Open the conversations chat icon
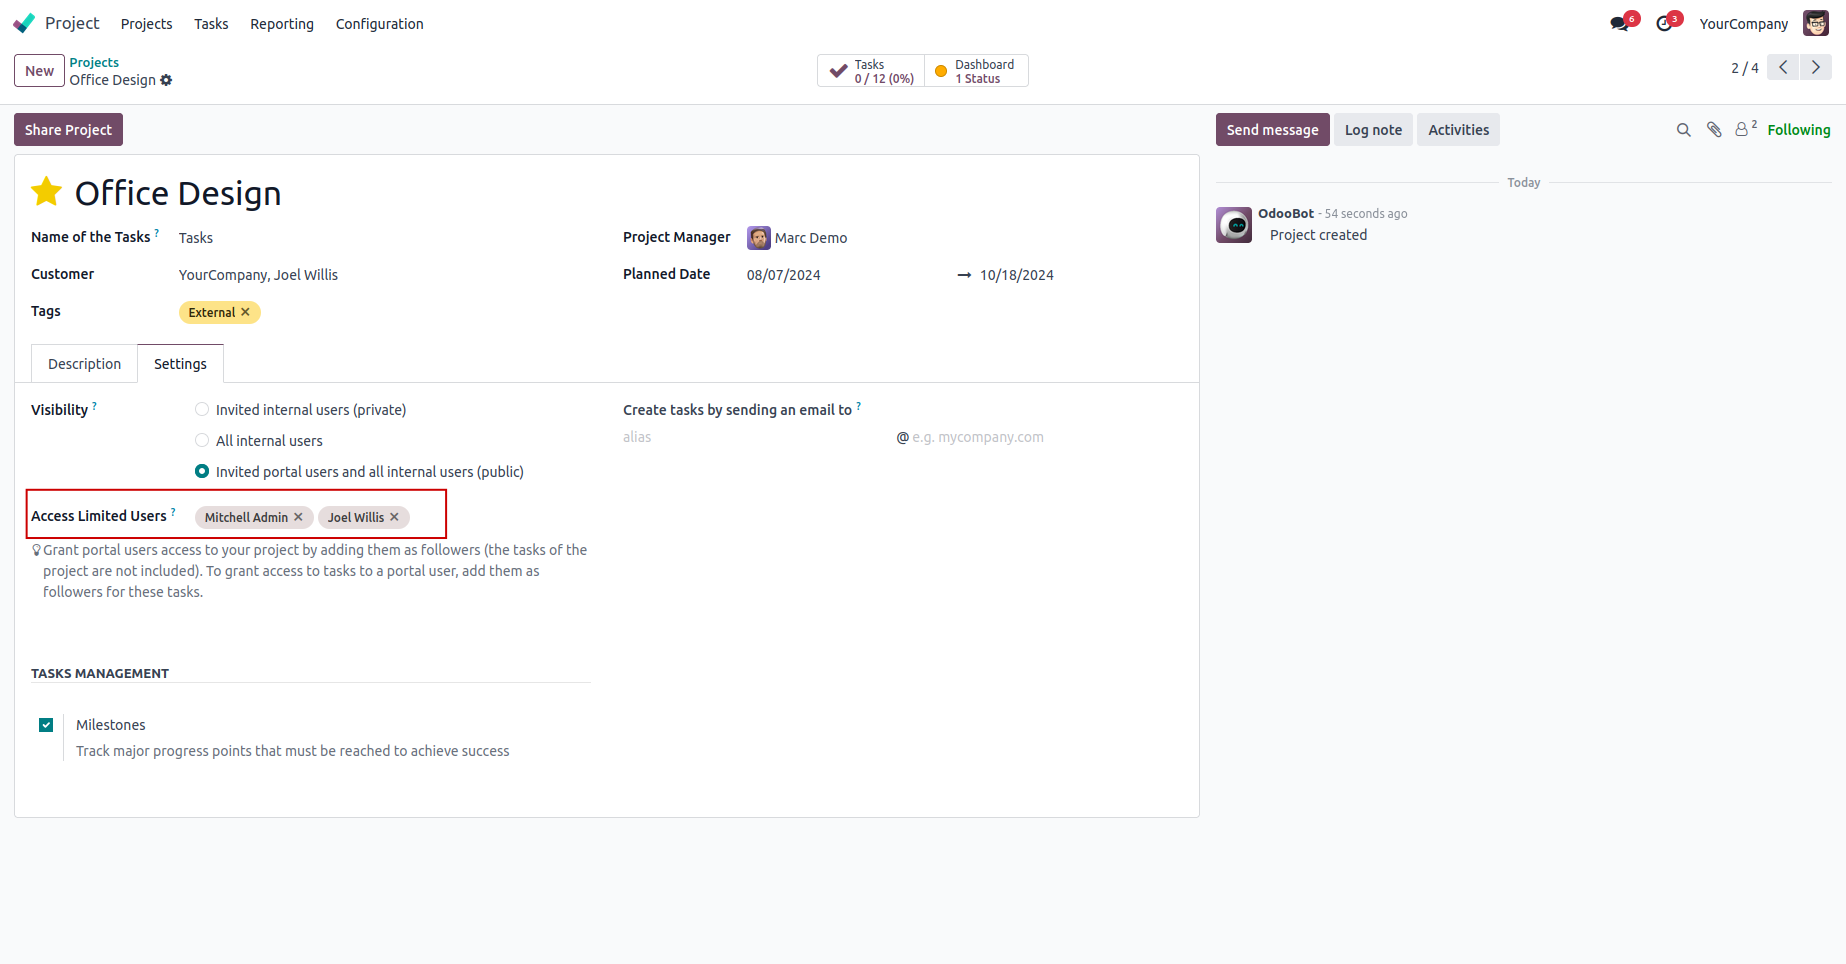This screenshot has width=1846, height=964. point(1619,24)
